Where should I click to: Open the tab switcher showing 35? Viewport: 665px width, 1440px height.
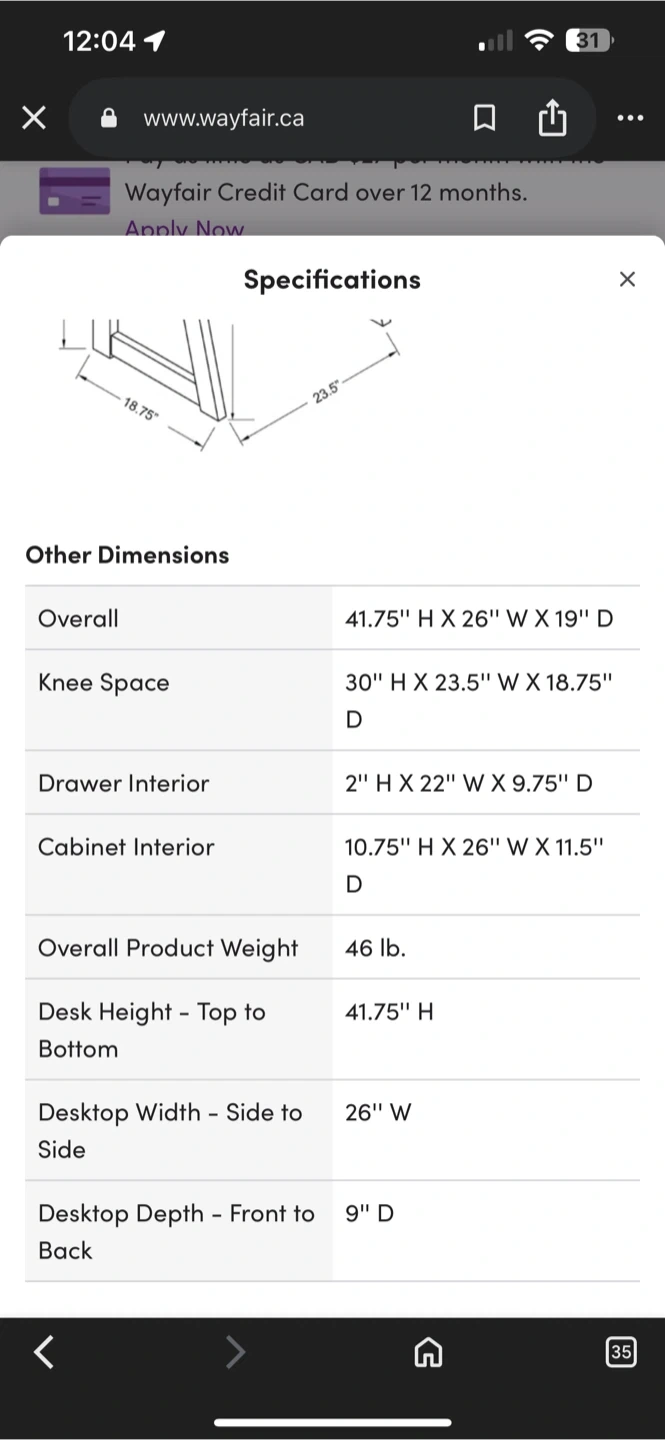[621, 1353]
